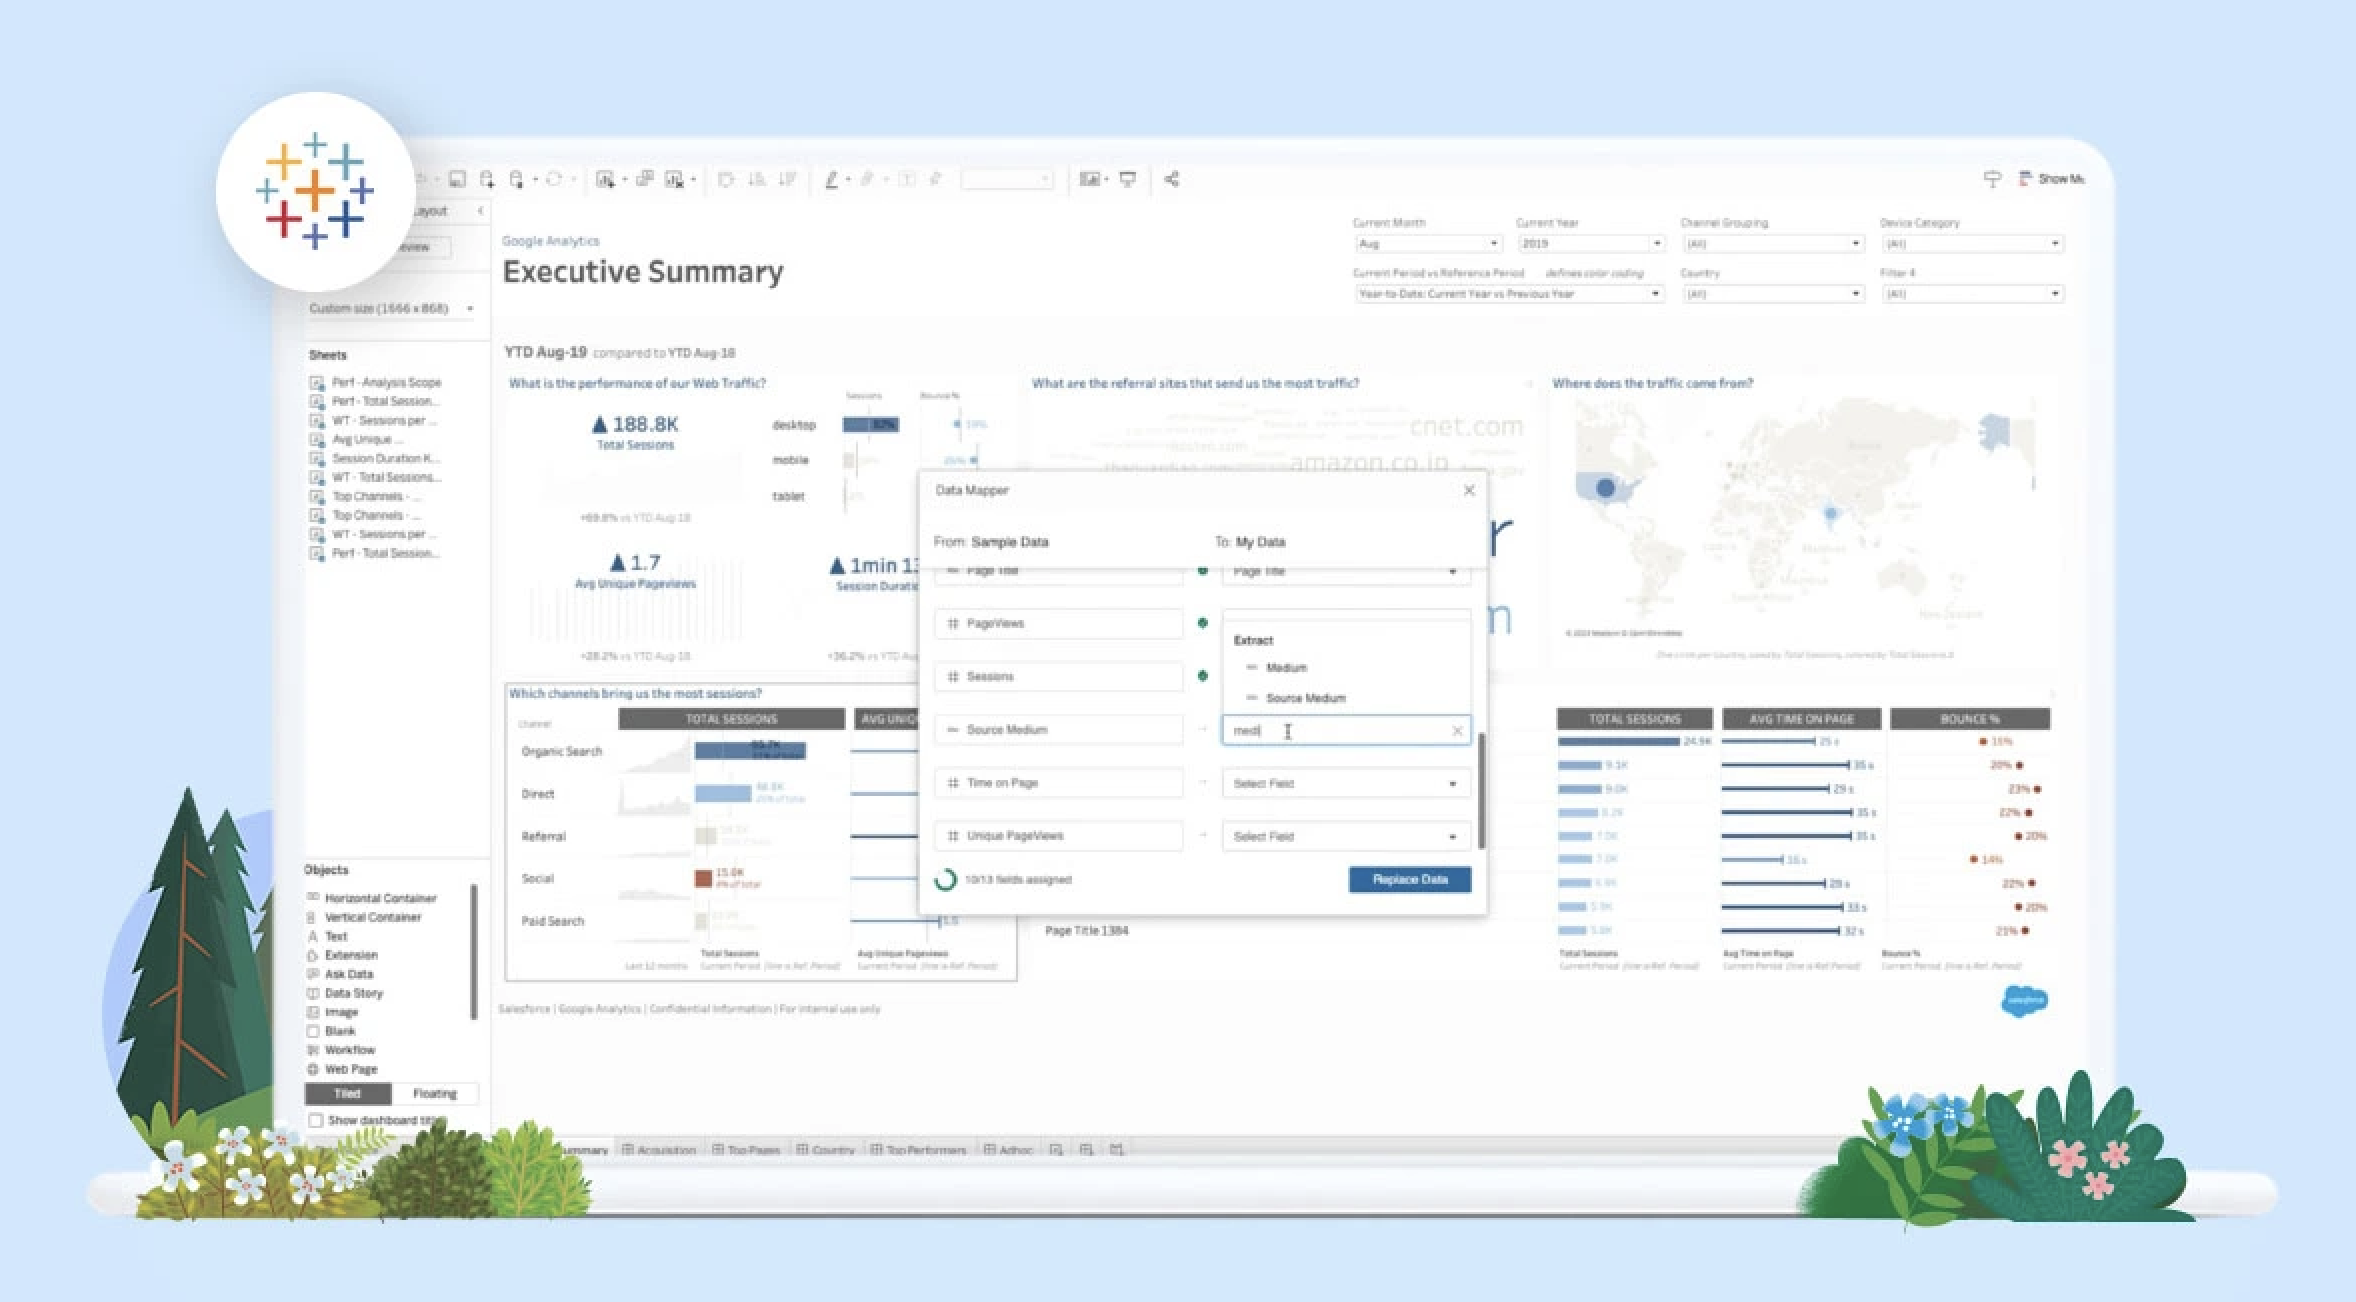Click the new worksheet icon after Adhoc tab
Screen dimensions: 2356x1302
pos(1056,1150)
